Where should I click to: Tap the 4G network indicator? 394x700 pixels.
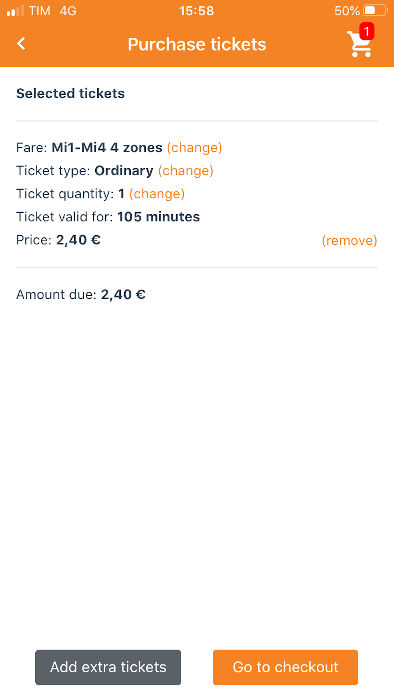68,11
